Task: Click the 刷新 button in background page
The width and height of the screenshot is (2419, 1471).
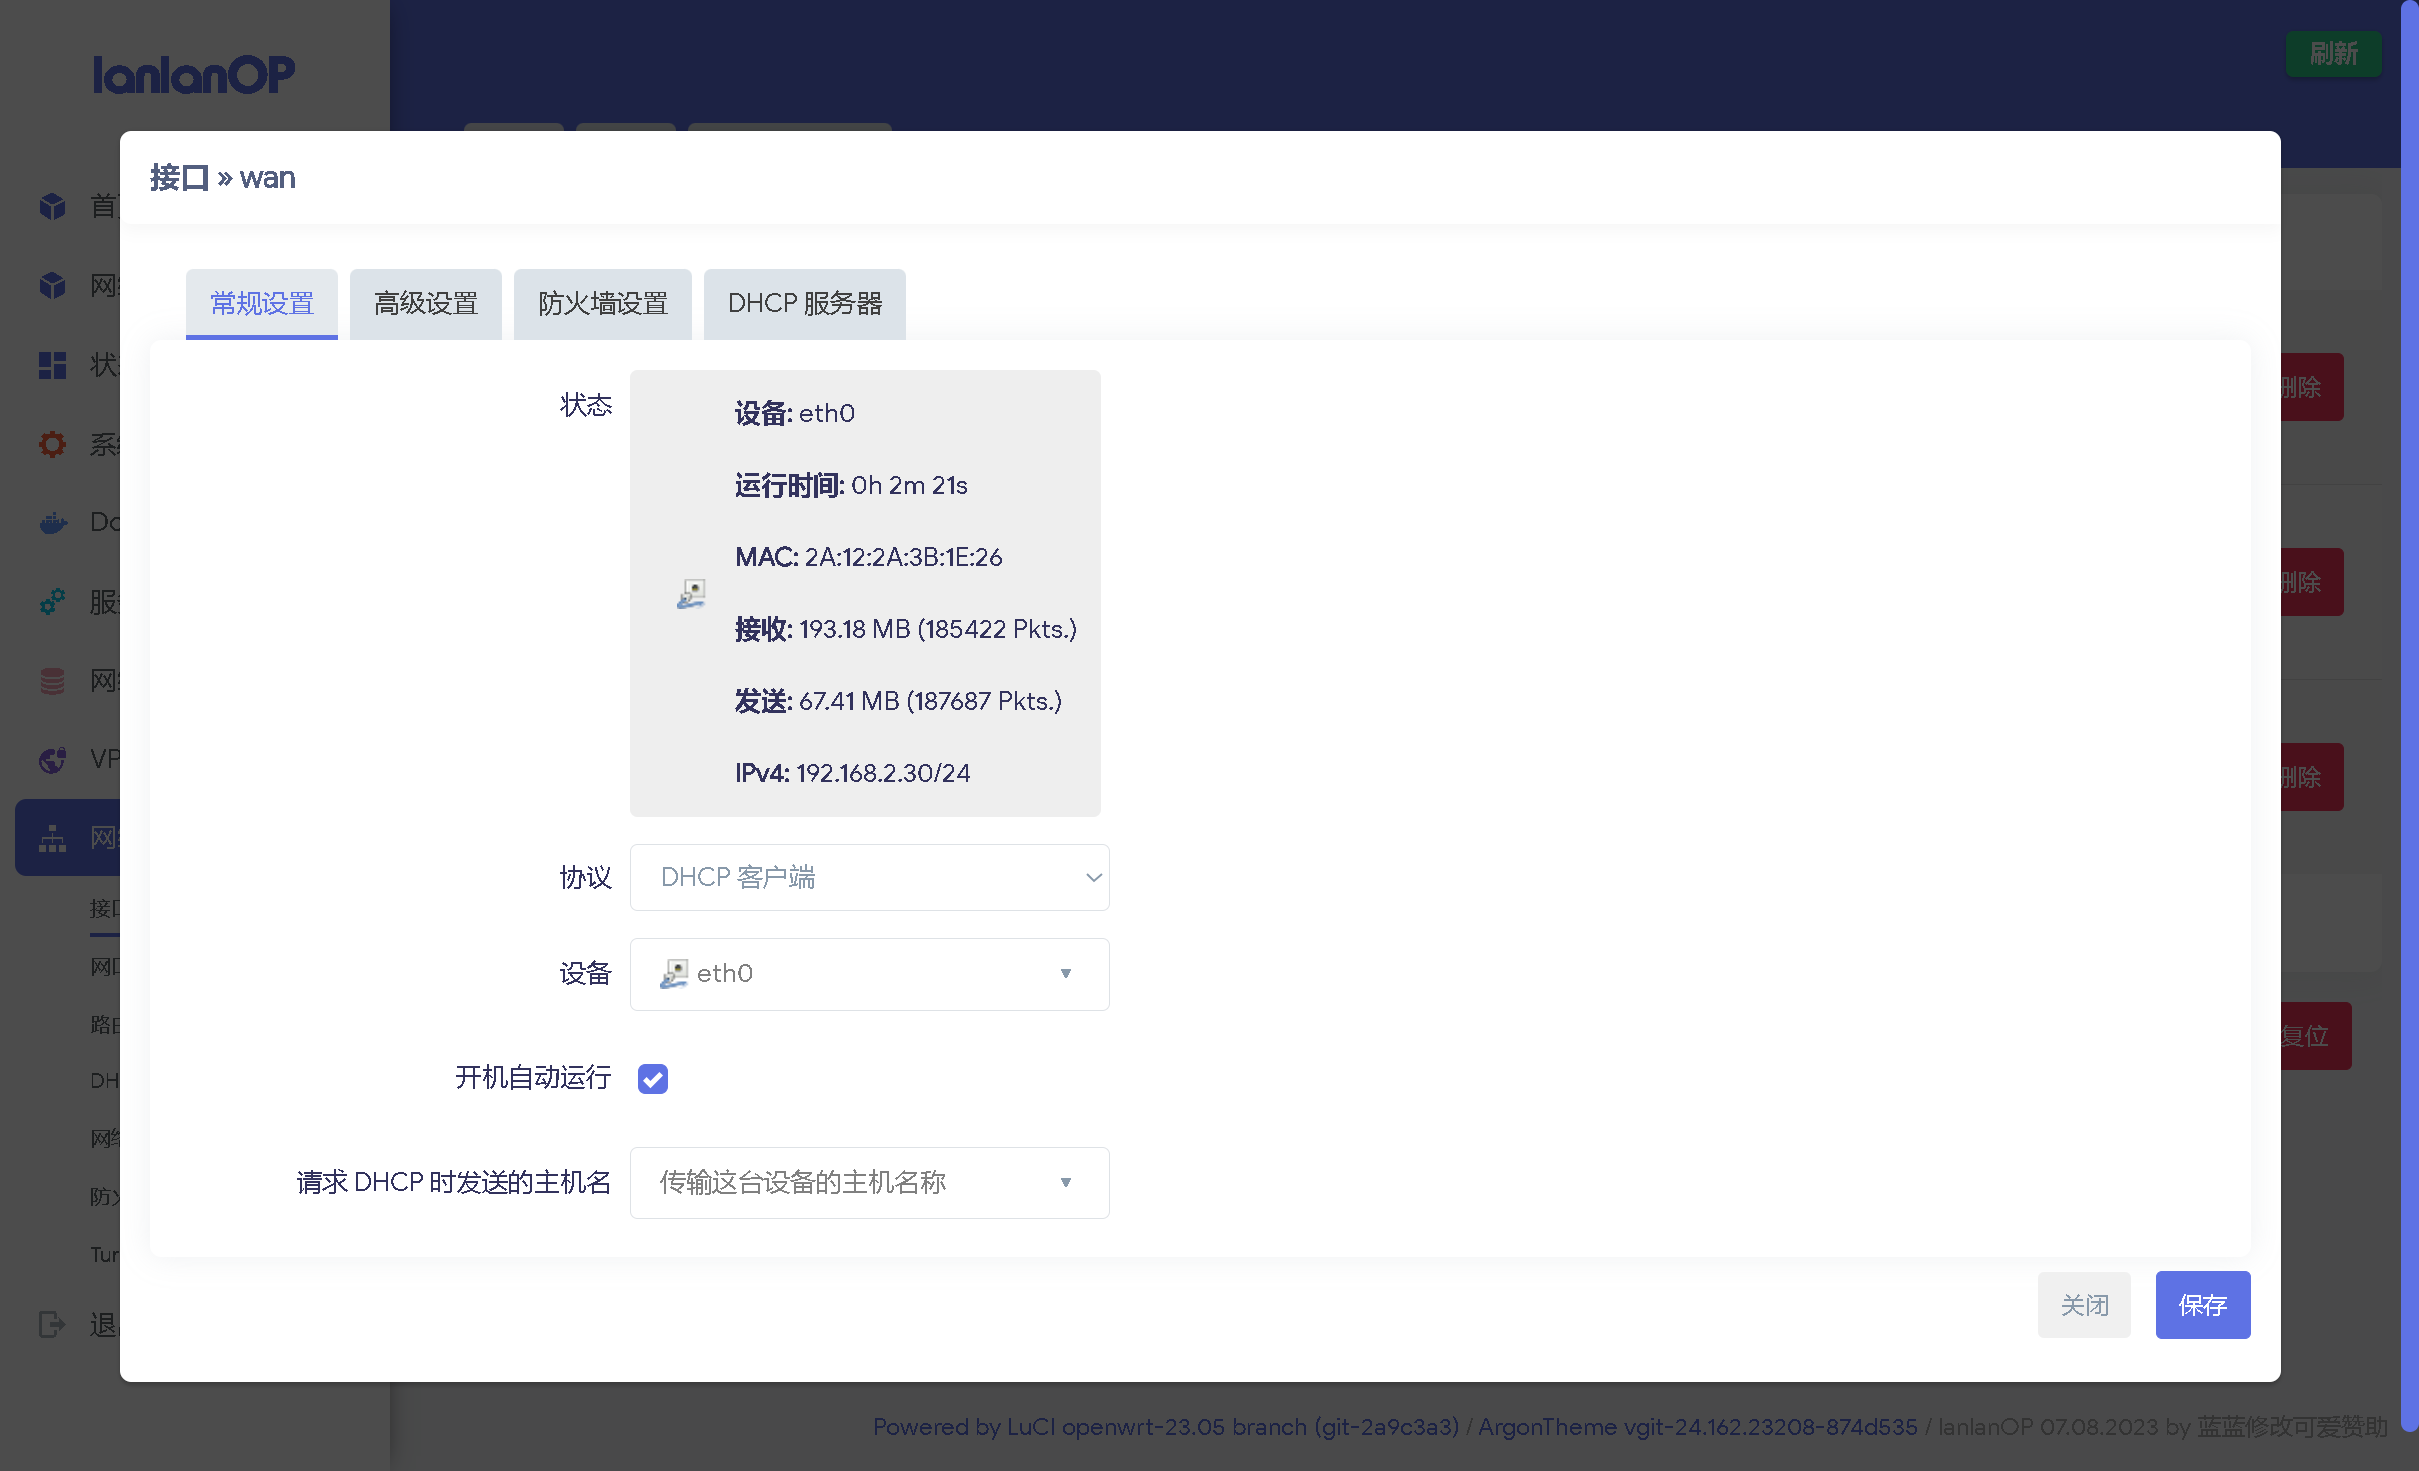Action: [2334, 53]
